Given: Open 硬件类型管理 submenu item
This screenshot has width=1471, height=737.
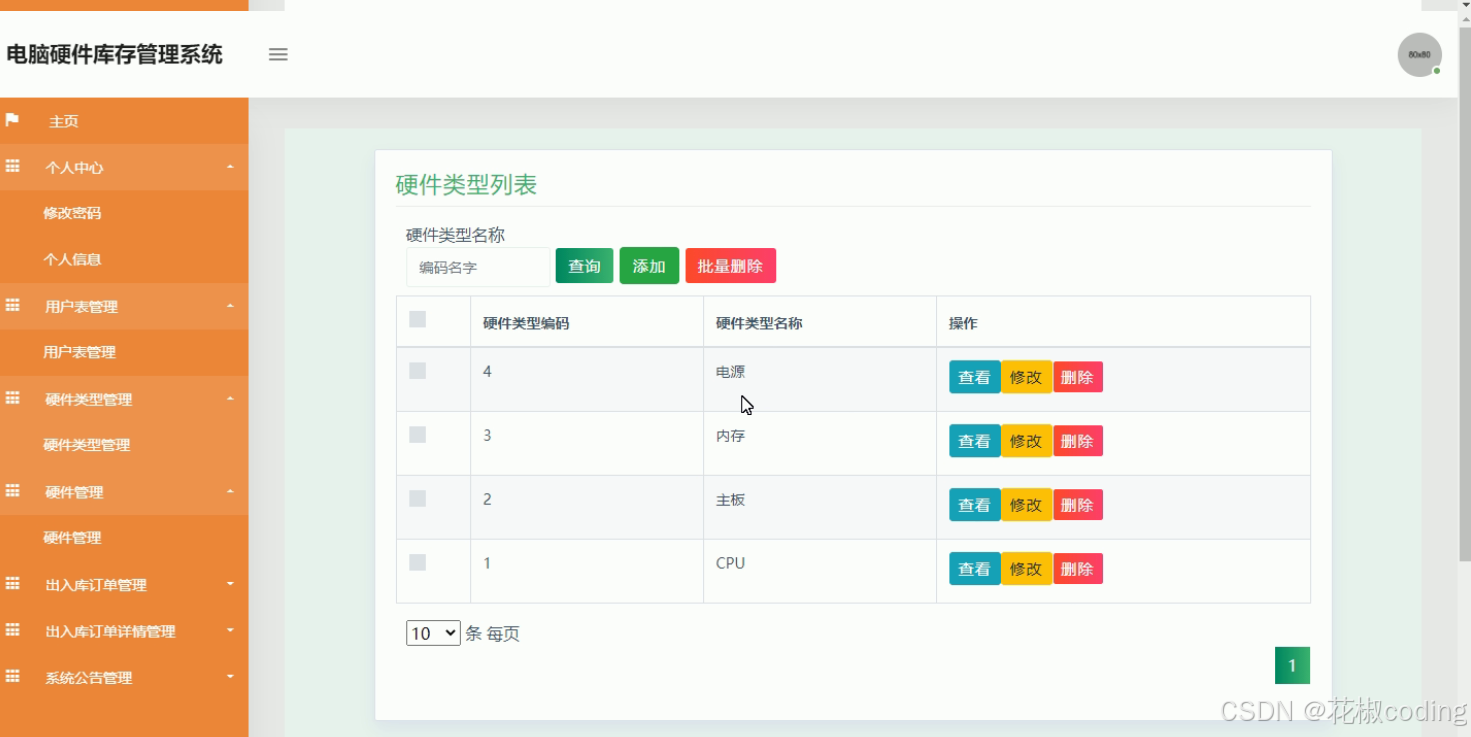Looking at the screenshot, I should [x=86, y=445].
